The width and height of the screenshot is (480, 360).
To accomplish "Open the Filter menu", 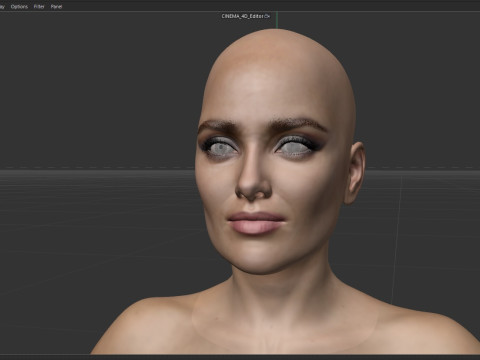I will click(39, 7).
